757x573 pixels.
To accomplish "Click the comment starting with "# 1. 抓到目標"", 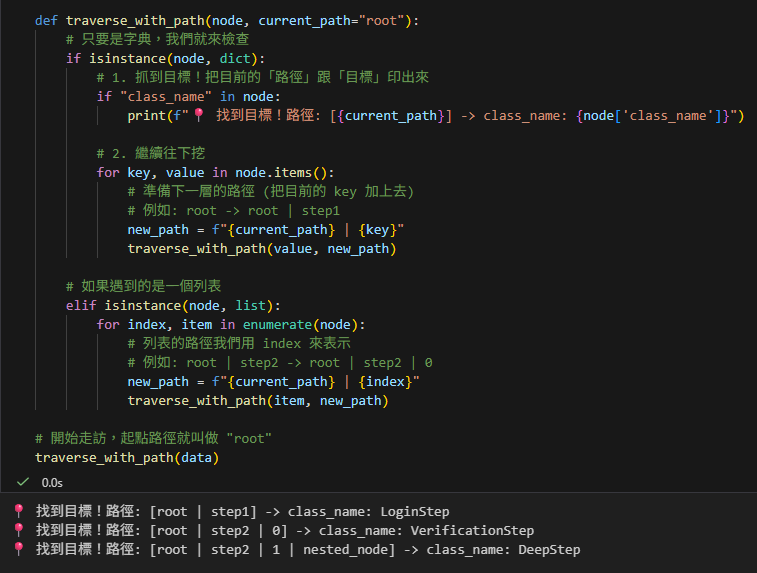I will pos(263,77).
